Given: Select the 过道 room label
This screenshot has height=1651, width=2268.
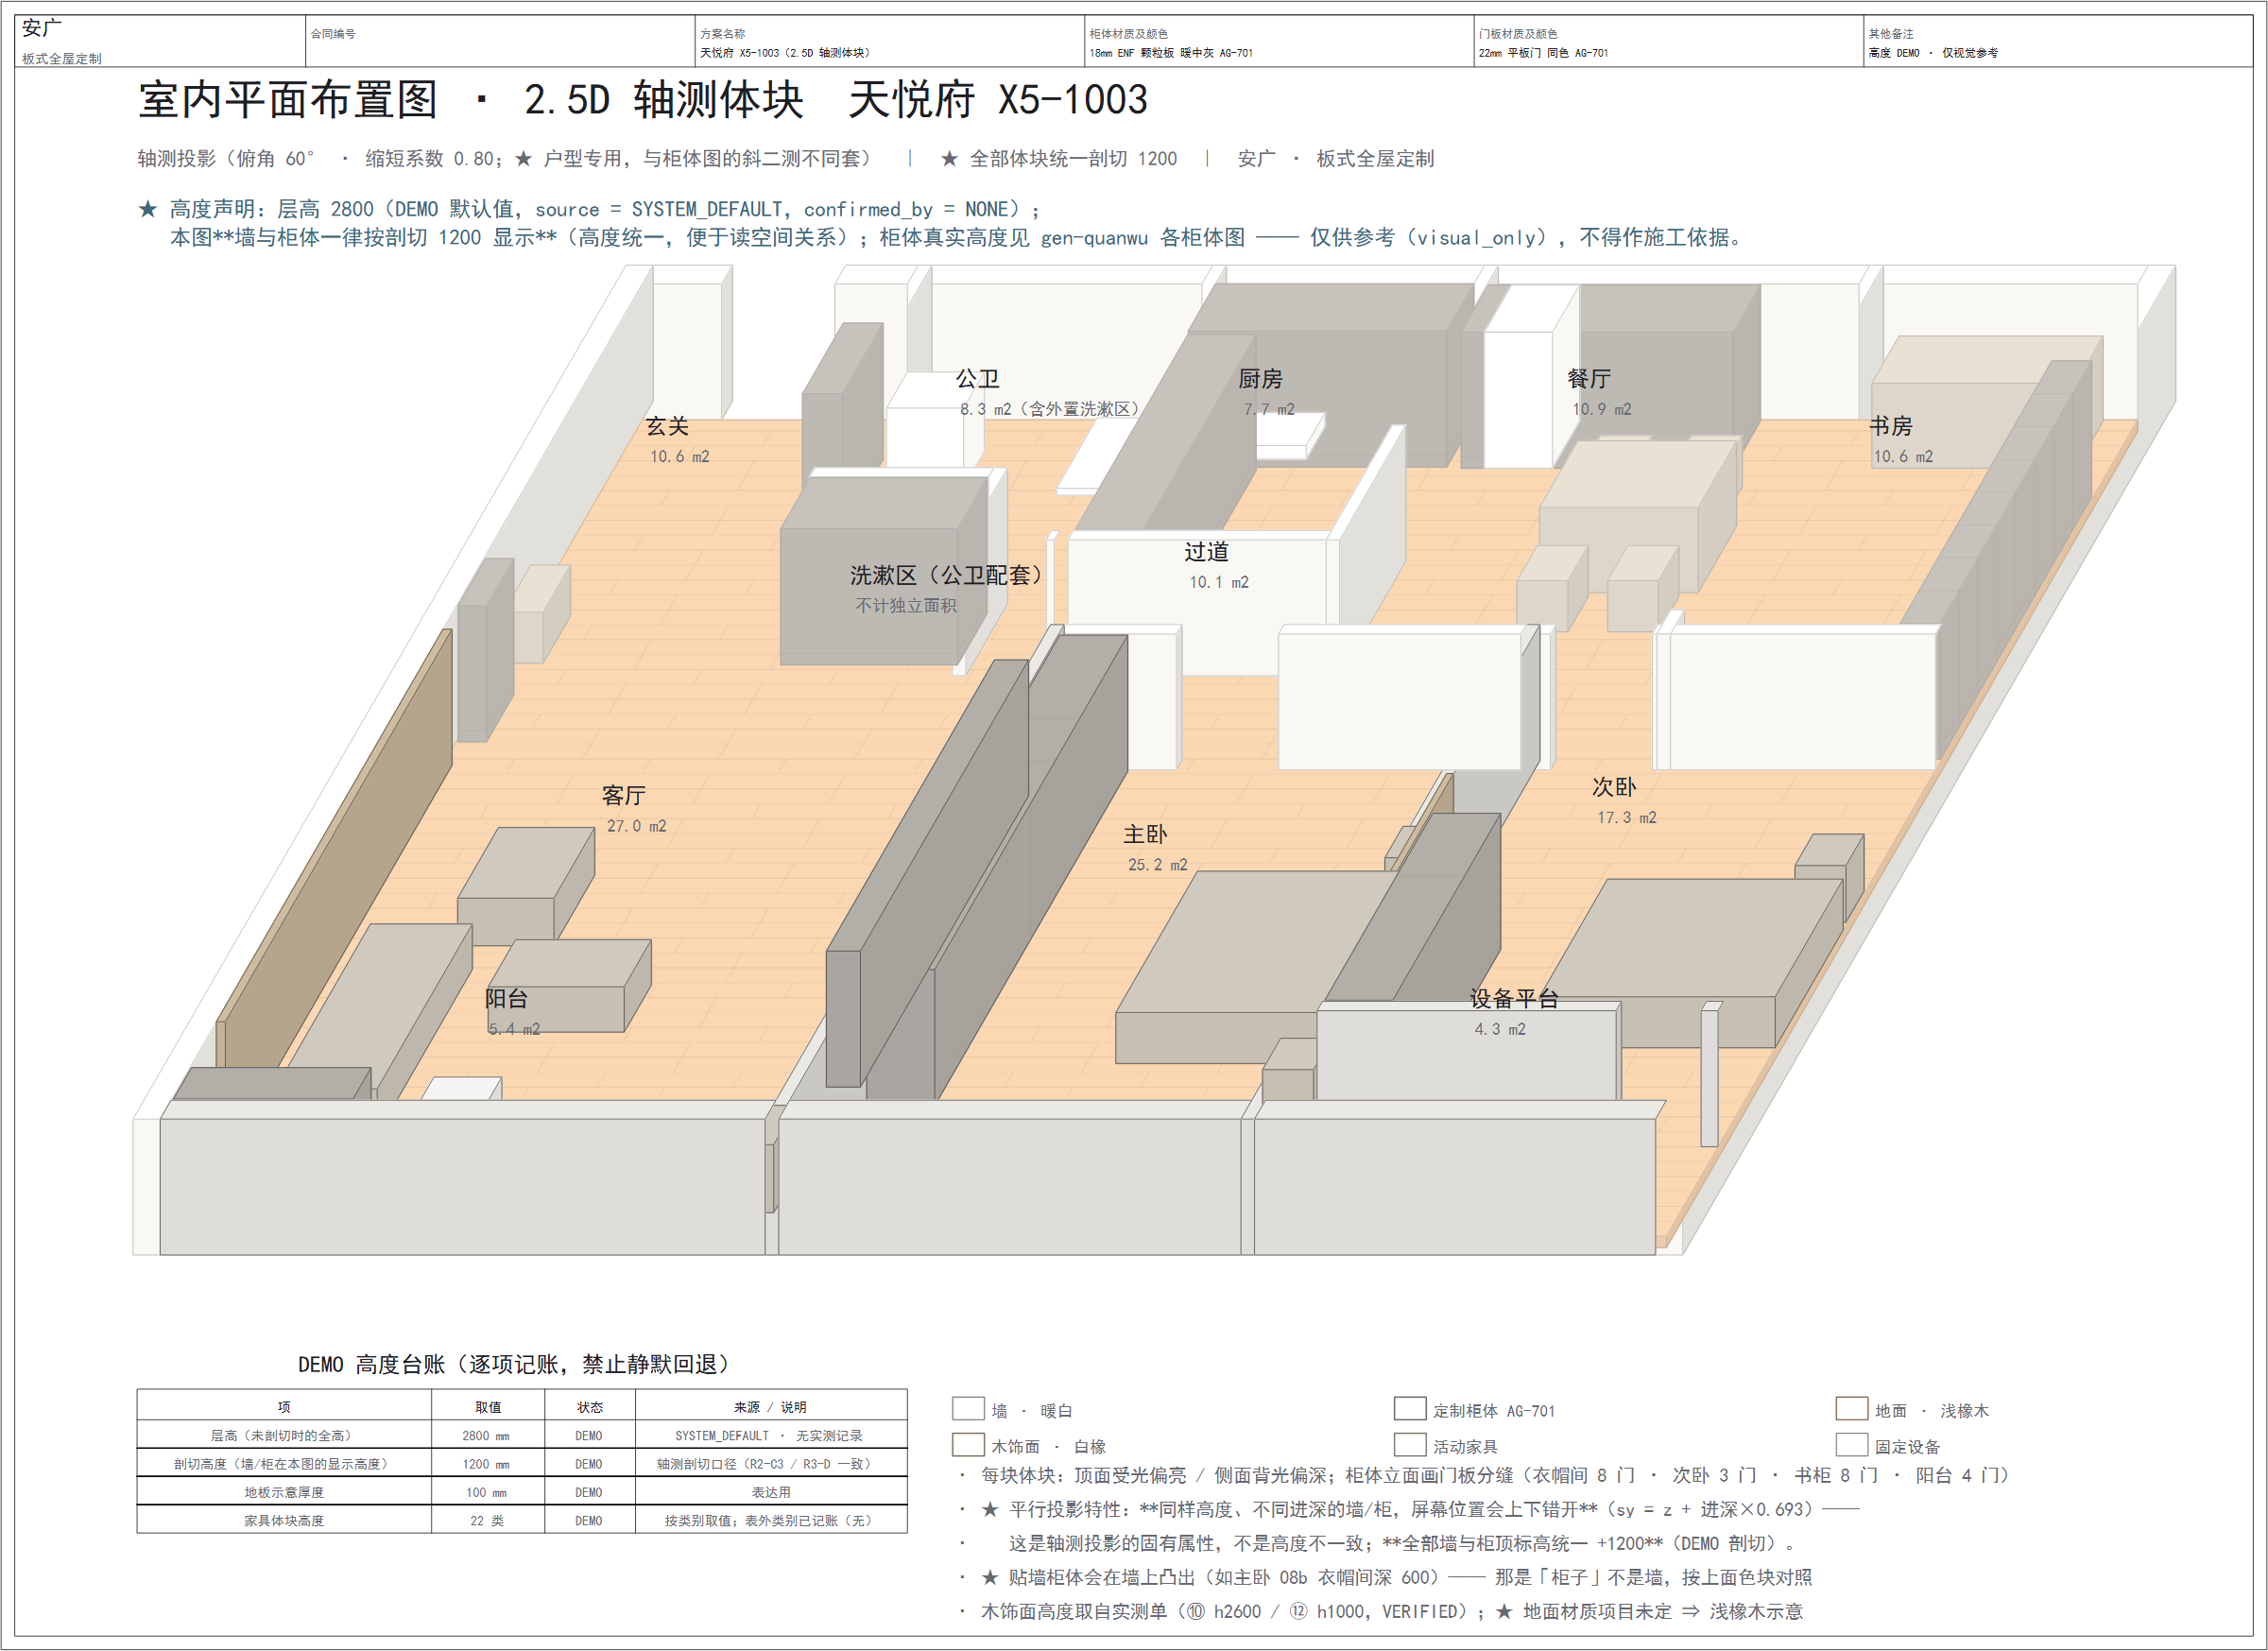Looking at the screenshot, I should (x=1206, y=552).
